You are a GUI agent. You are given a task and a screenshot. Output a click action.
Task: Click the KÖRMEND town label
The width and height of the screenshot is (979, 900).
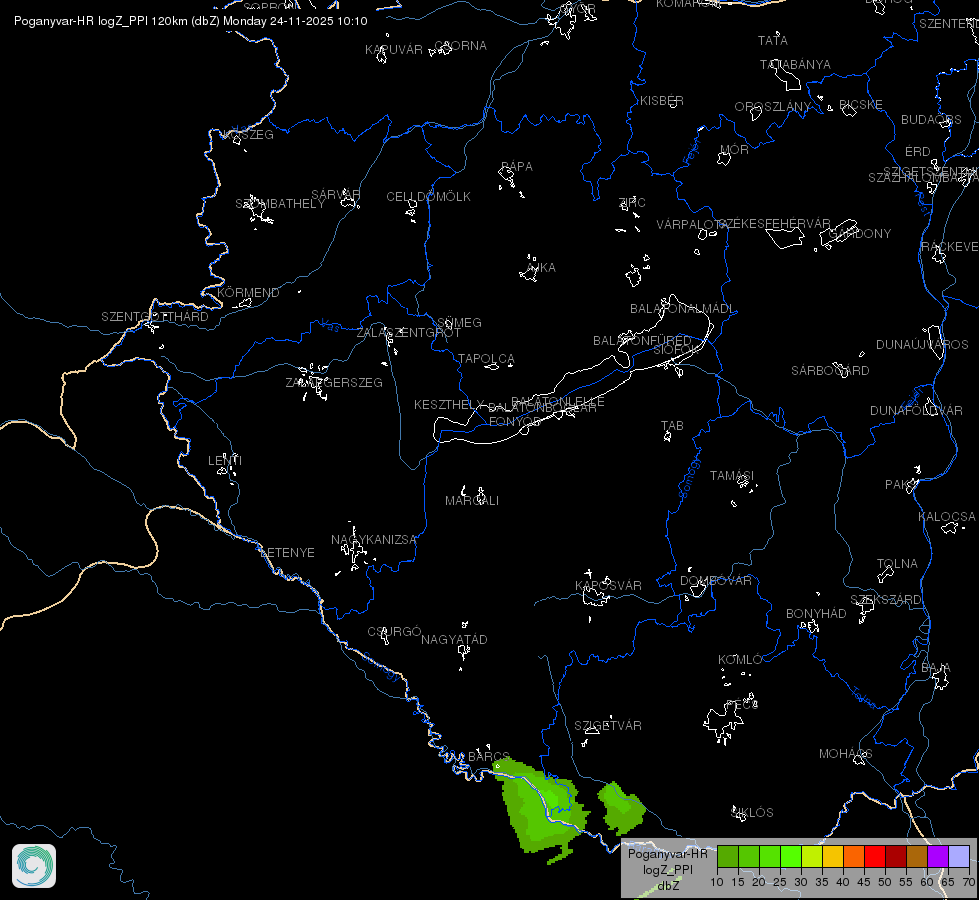click(248, 293)
